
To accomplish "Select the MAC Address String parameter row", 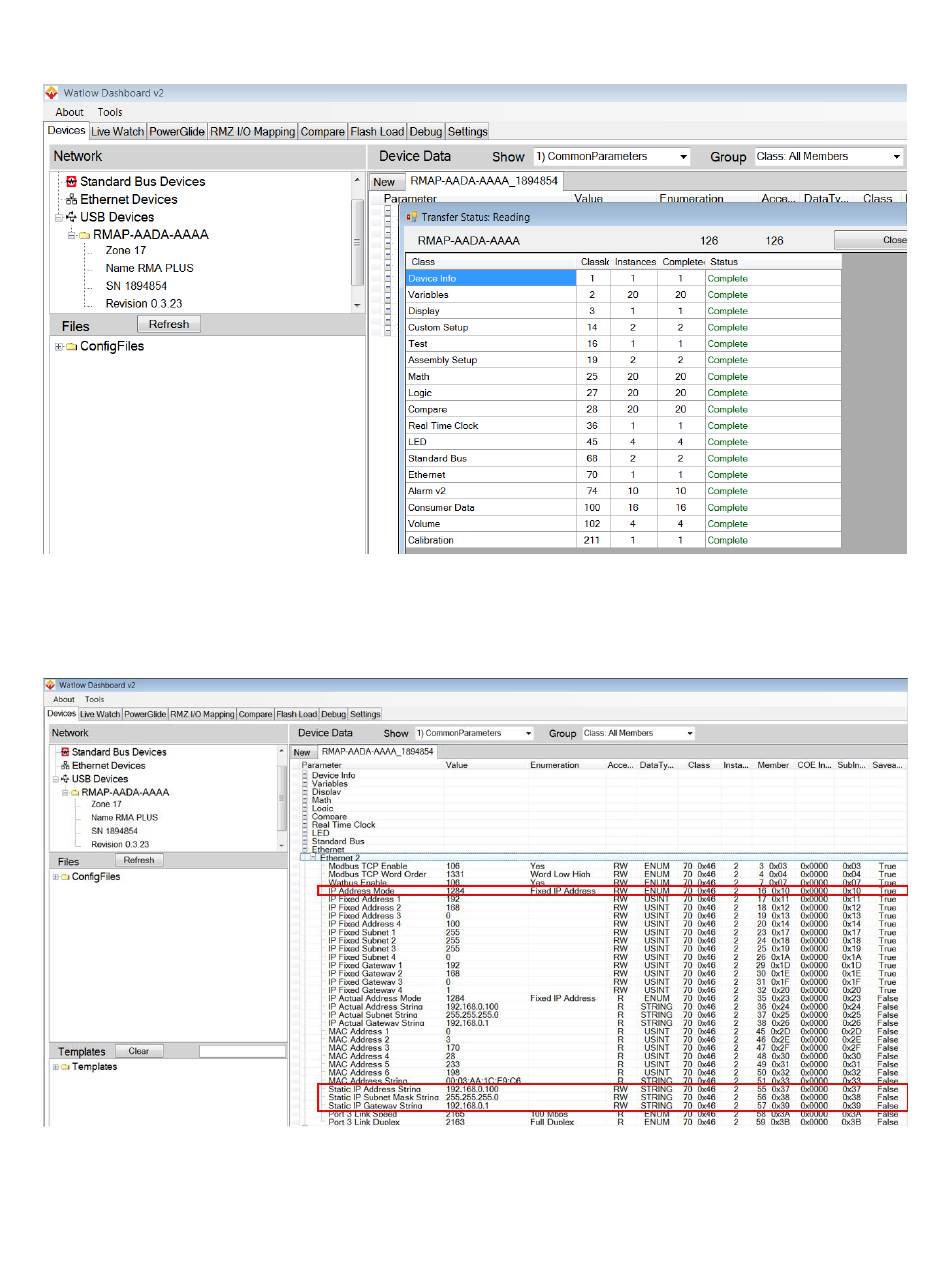I will (612, 1081).
